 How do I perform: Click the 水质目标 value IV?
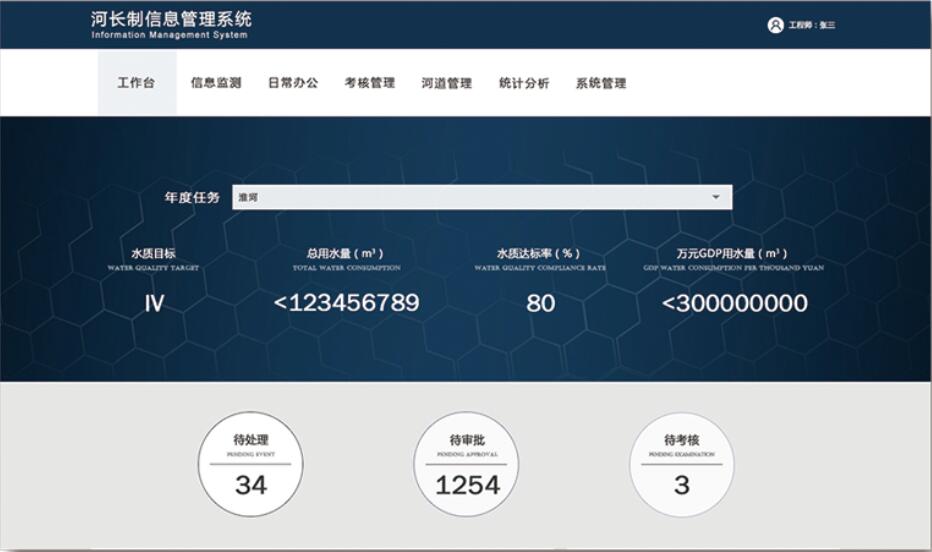tap(153, 303)
